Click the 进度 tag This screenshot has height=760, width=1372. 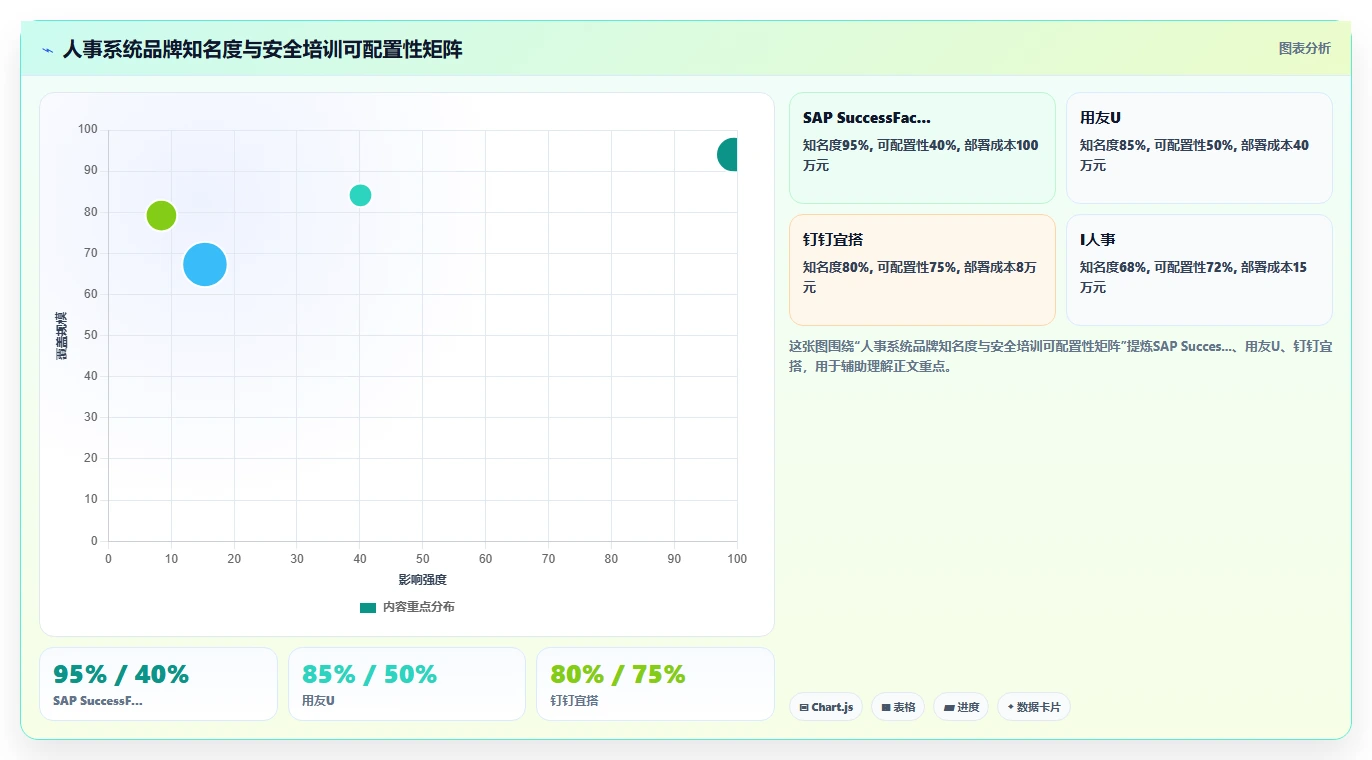click(x=961, y=707)
